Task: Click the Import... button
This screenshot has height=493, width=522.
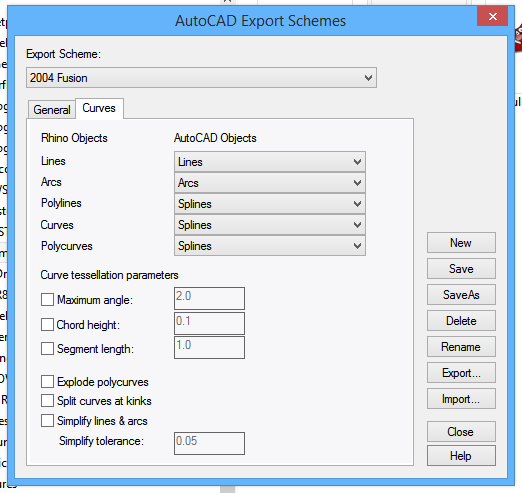Action: [461, 399]
